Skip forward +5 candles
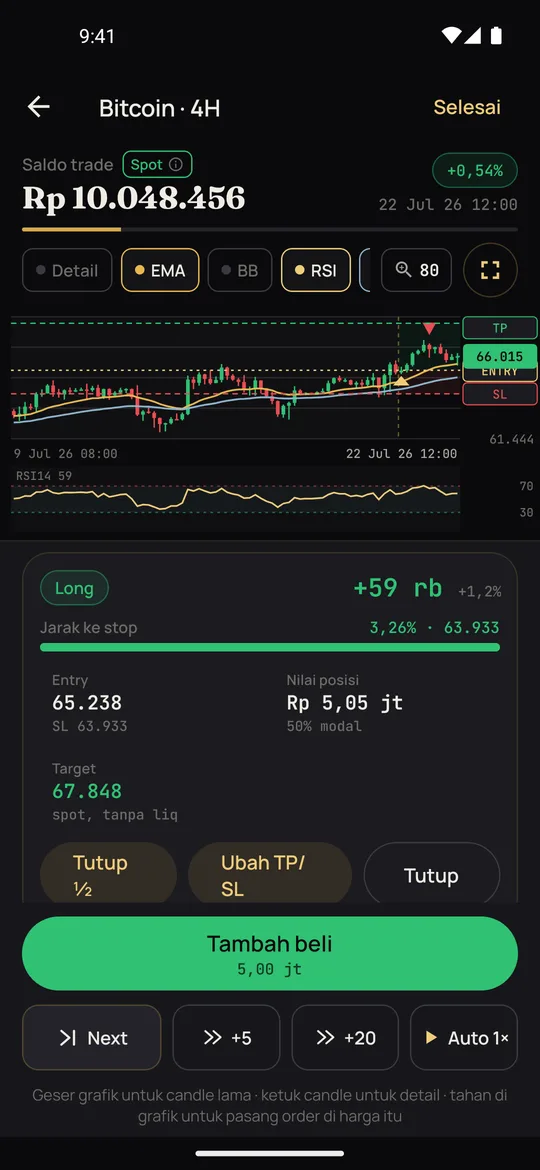The image size is (540, 1170). pos(226,1037)
